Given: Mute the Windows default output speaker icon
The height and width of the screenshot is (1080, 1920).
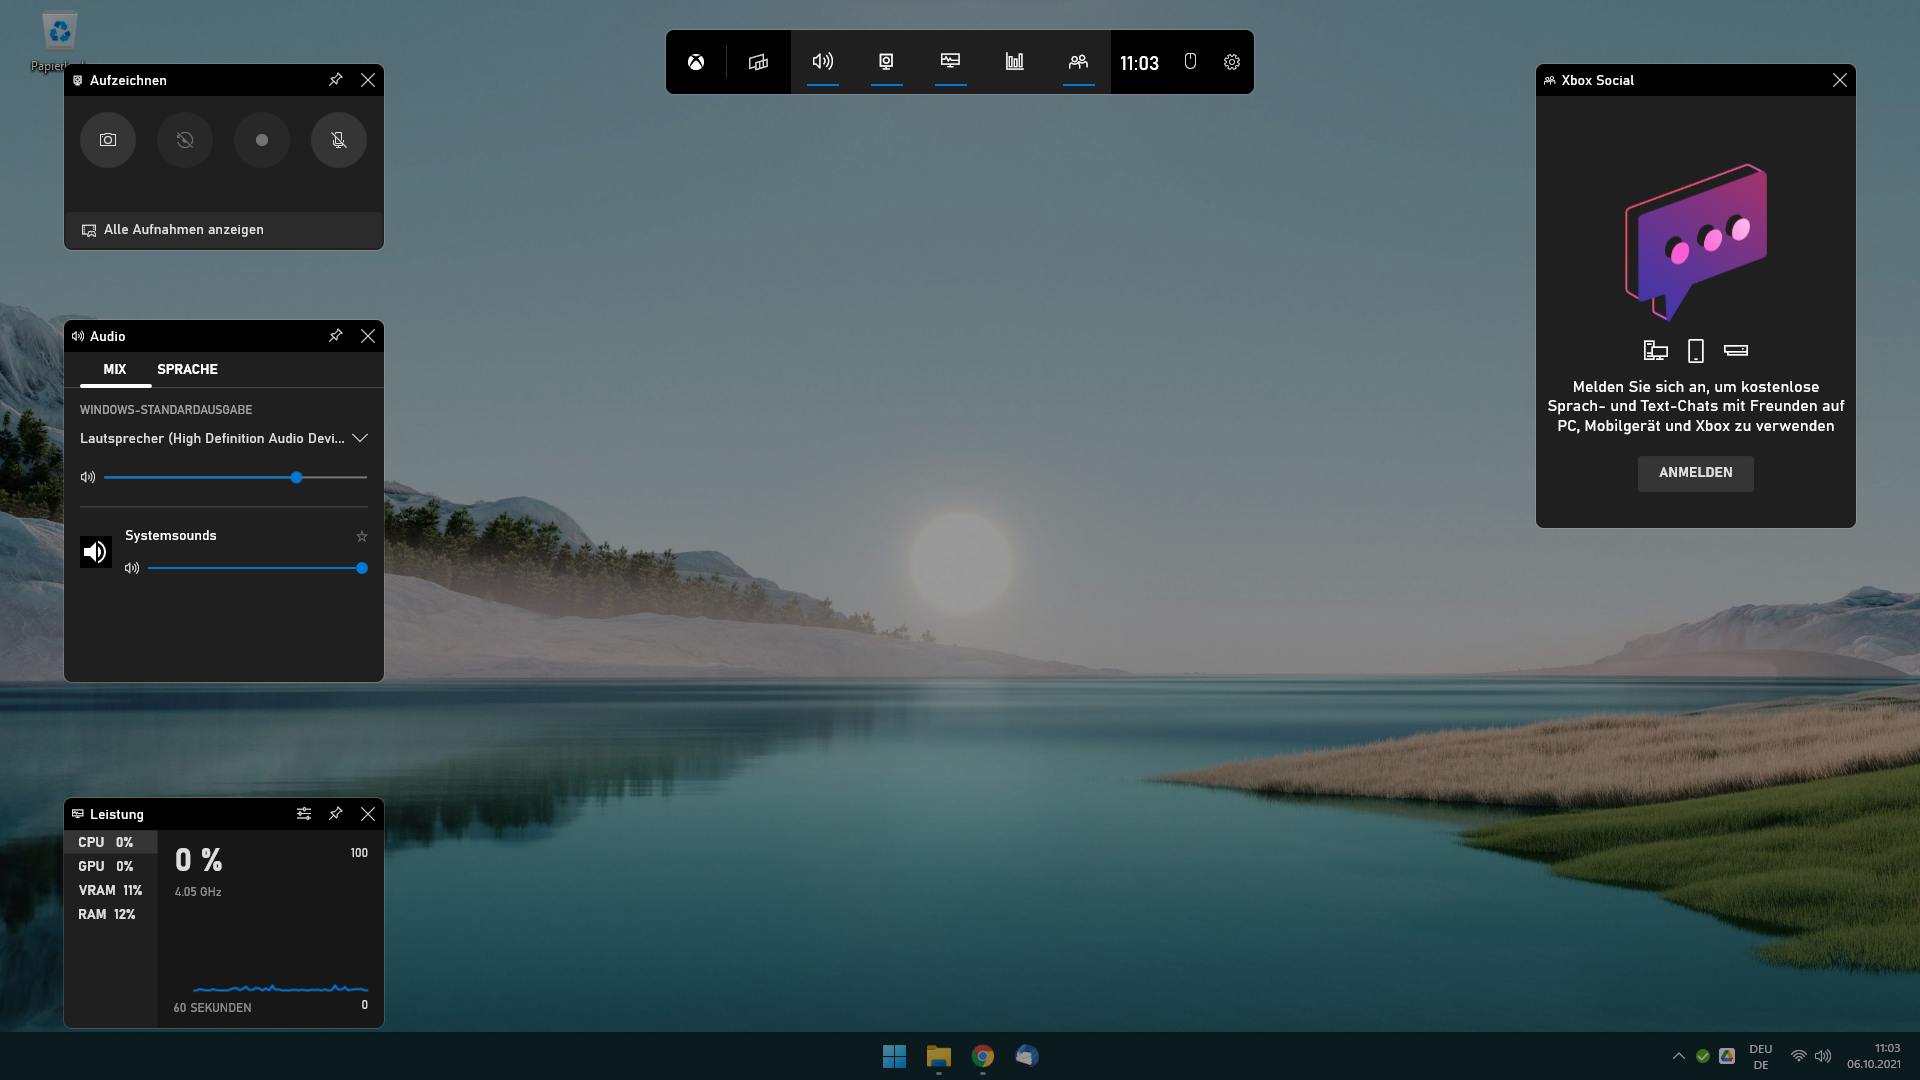Looking at the screenshot, I should 88,478.
